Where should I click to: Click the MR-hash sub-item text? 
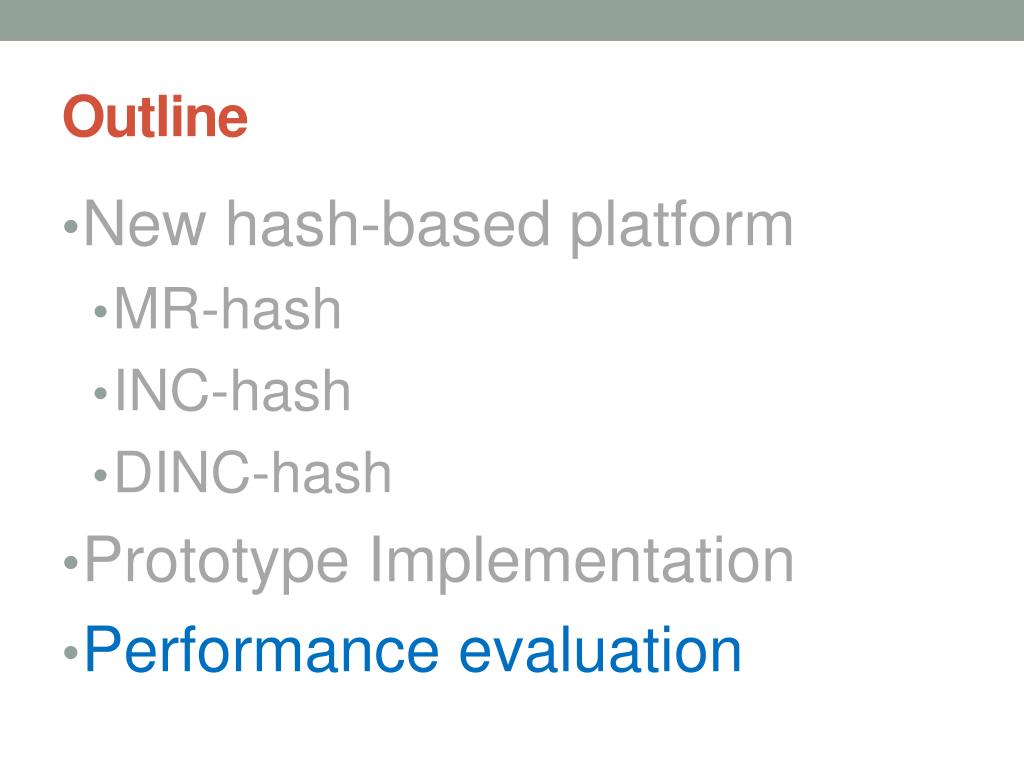coord(228,309)
